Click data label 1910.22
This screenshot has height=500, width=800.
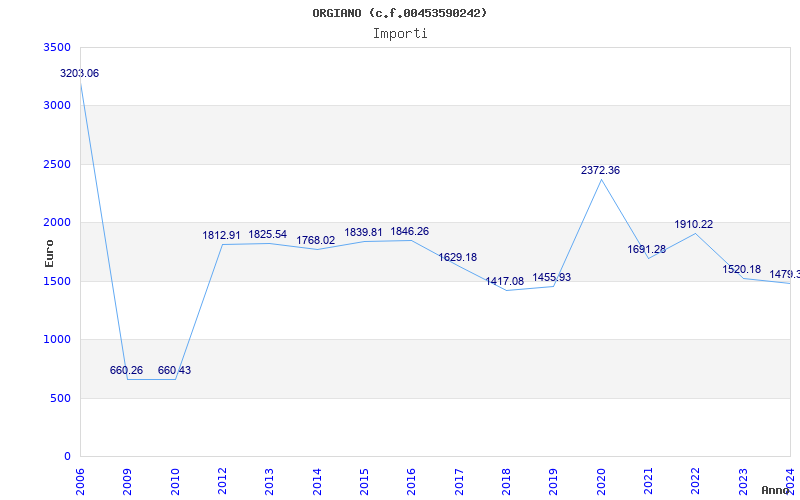(694, 224)
